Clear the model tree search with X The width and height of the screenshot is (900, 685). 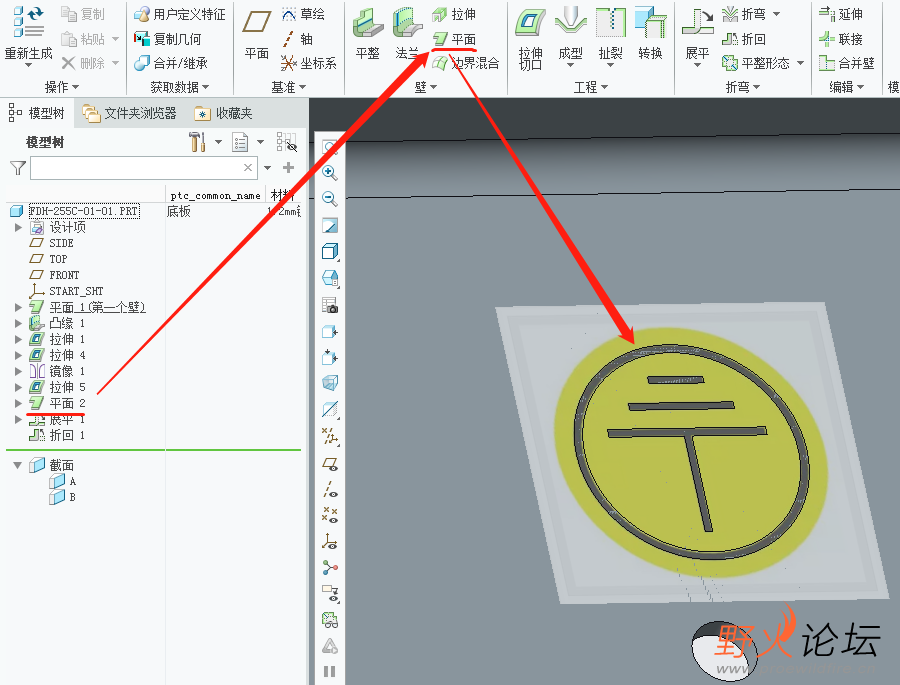[x=248, y=168]
